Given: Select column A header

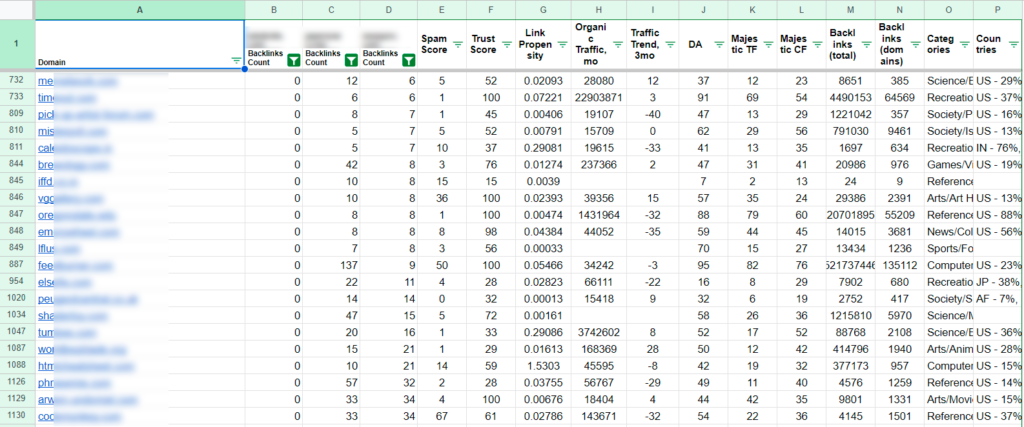Looking at the screenshot, I should point(139,9).
